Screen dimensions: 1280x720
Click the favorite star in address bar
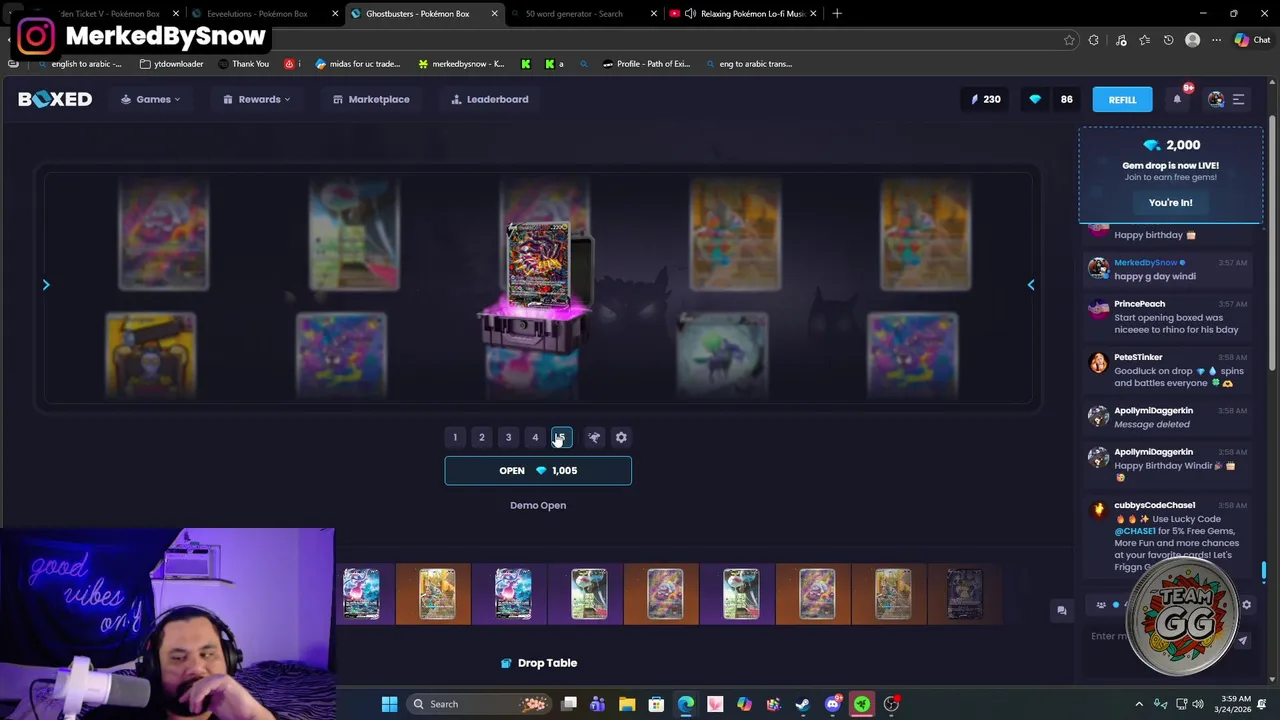1069,40
